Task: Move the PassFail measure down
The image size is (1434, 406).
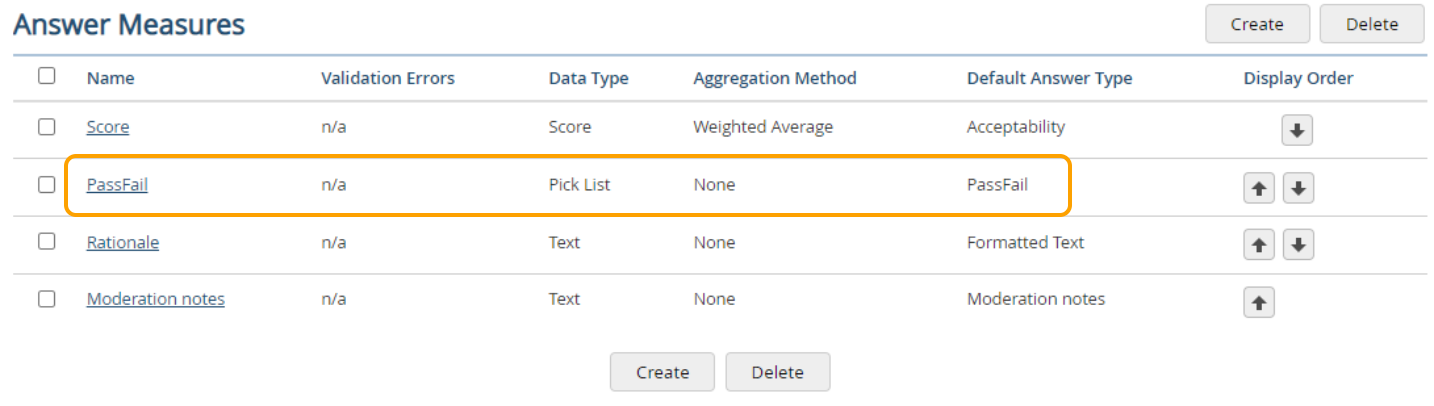Action: (x=1297, y=187)
